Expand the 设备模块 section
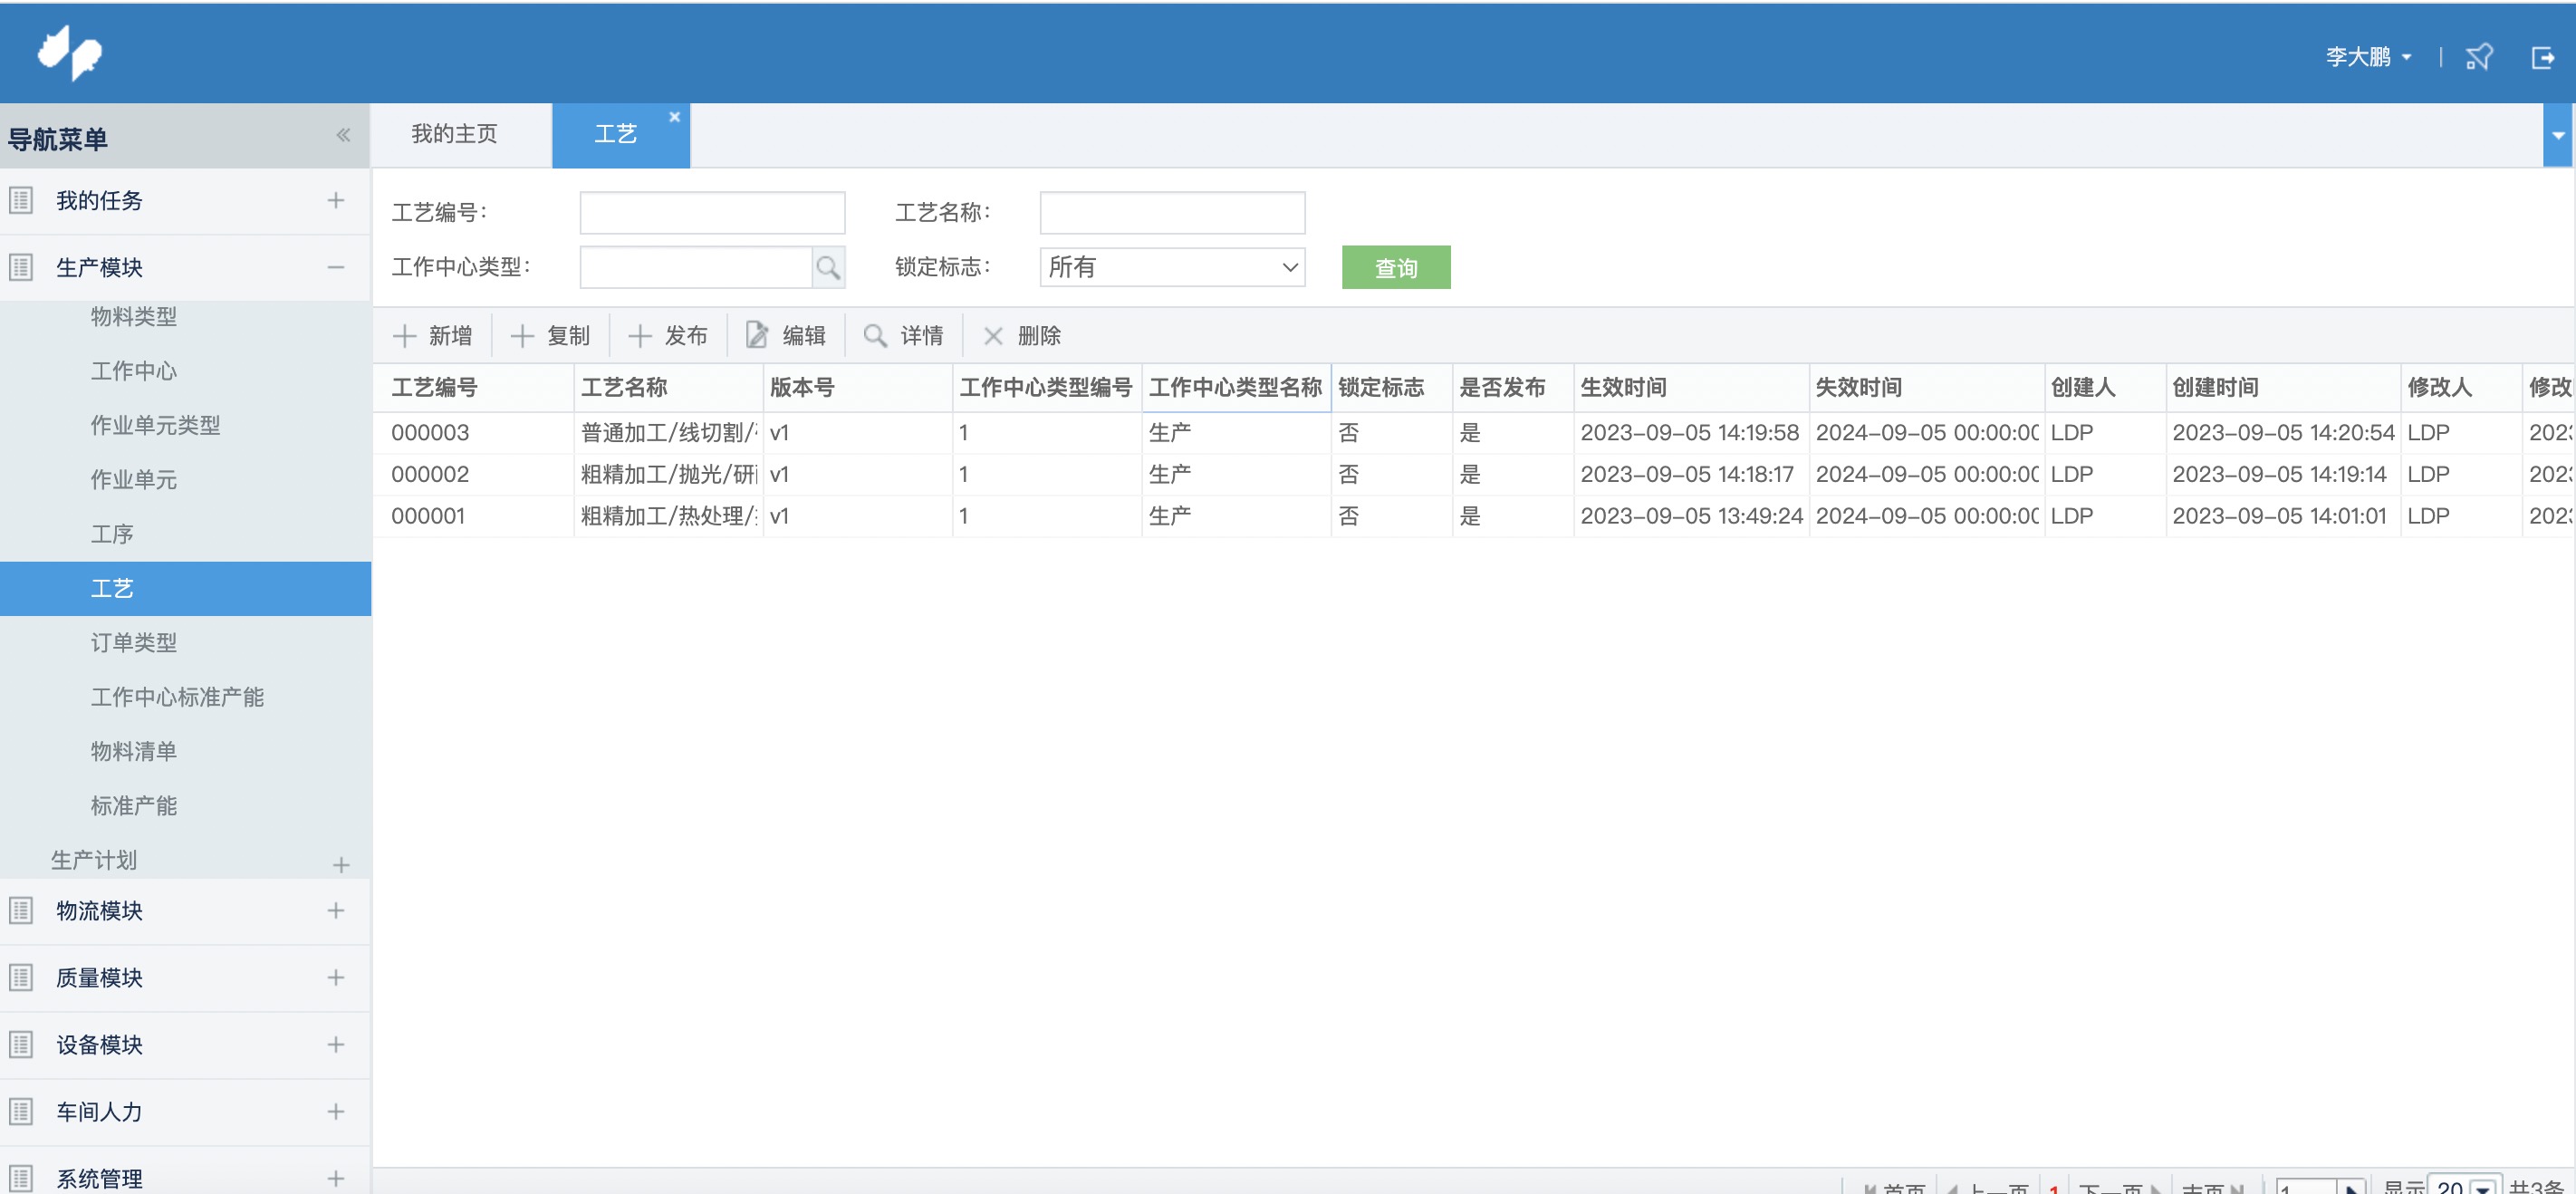The height and width of the screenshot is (1194, 2576). point(336,1044)
